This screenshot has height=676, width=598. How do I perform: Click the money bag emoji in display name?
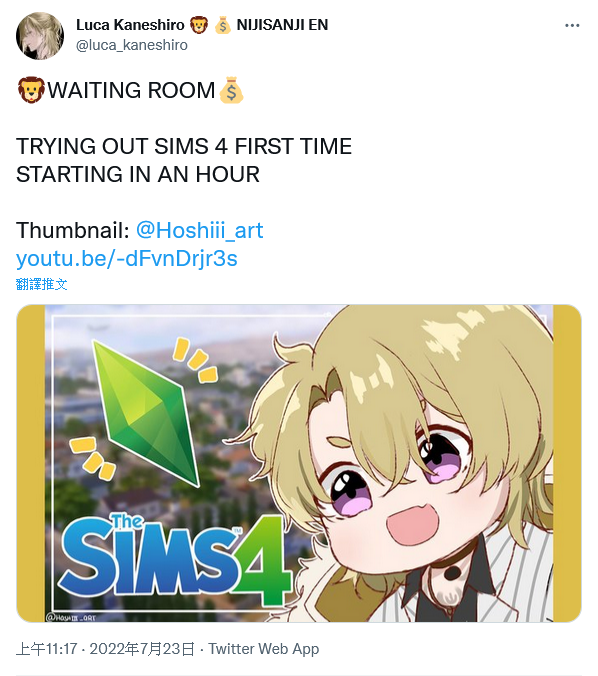[x=222, y=25]
